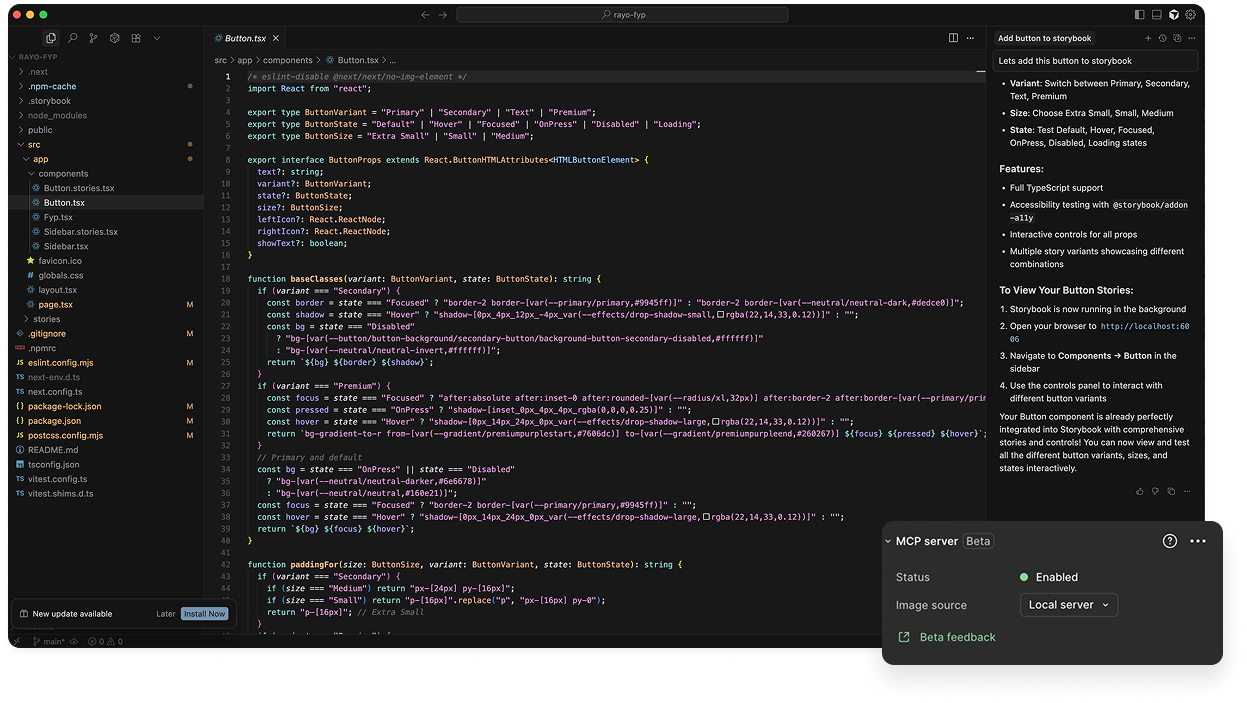Open the Extensions view from the activity bar

pos(136,38)
